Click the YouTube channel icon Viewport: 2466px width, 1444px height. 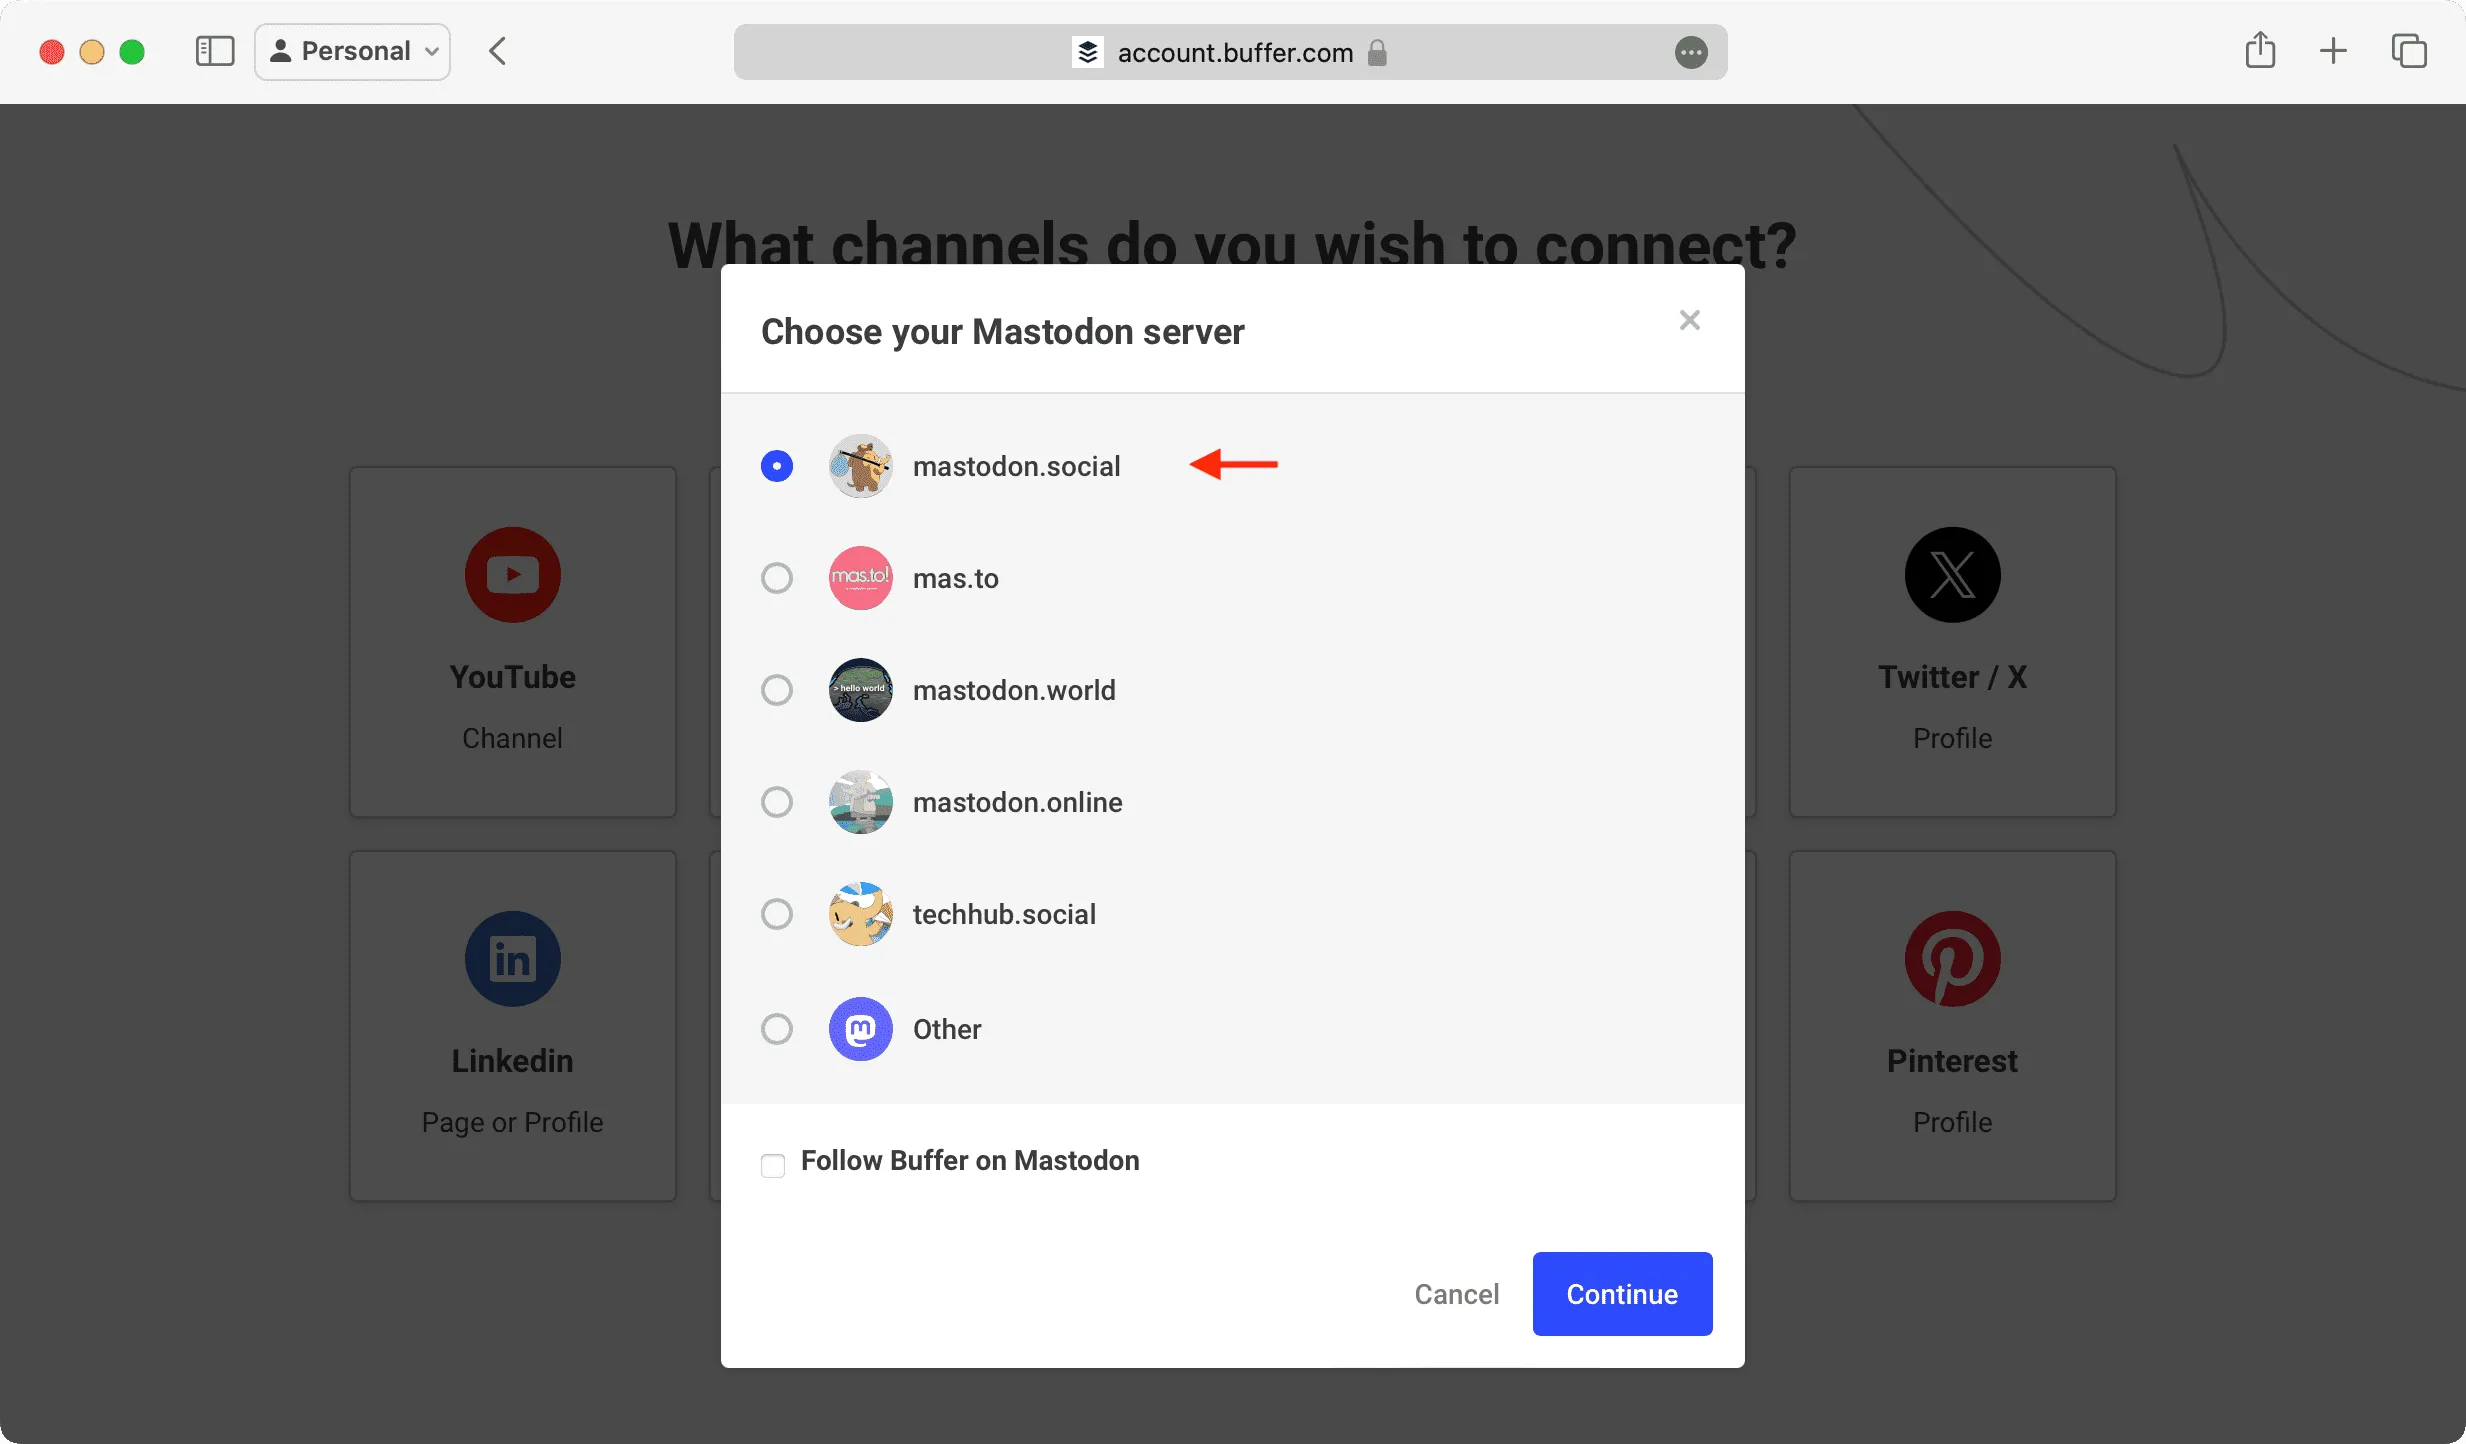[510, 572]
